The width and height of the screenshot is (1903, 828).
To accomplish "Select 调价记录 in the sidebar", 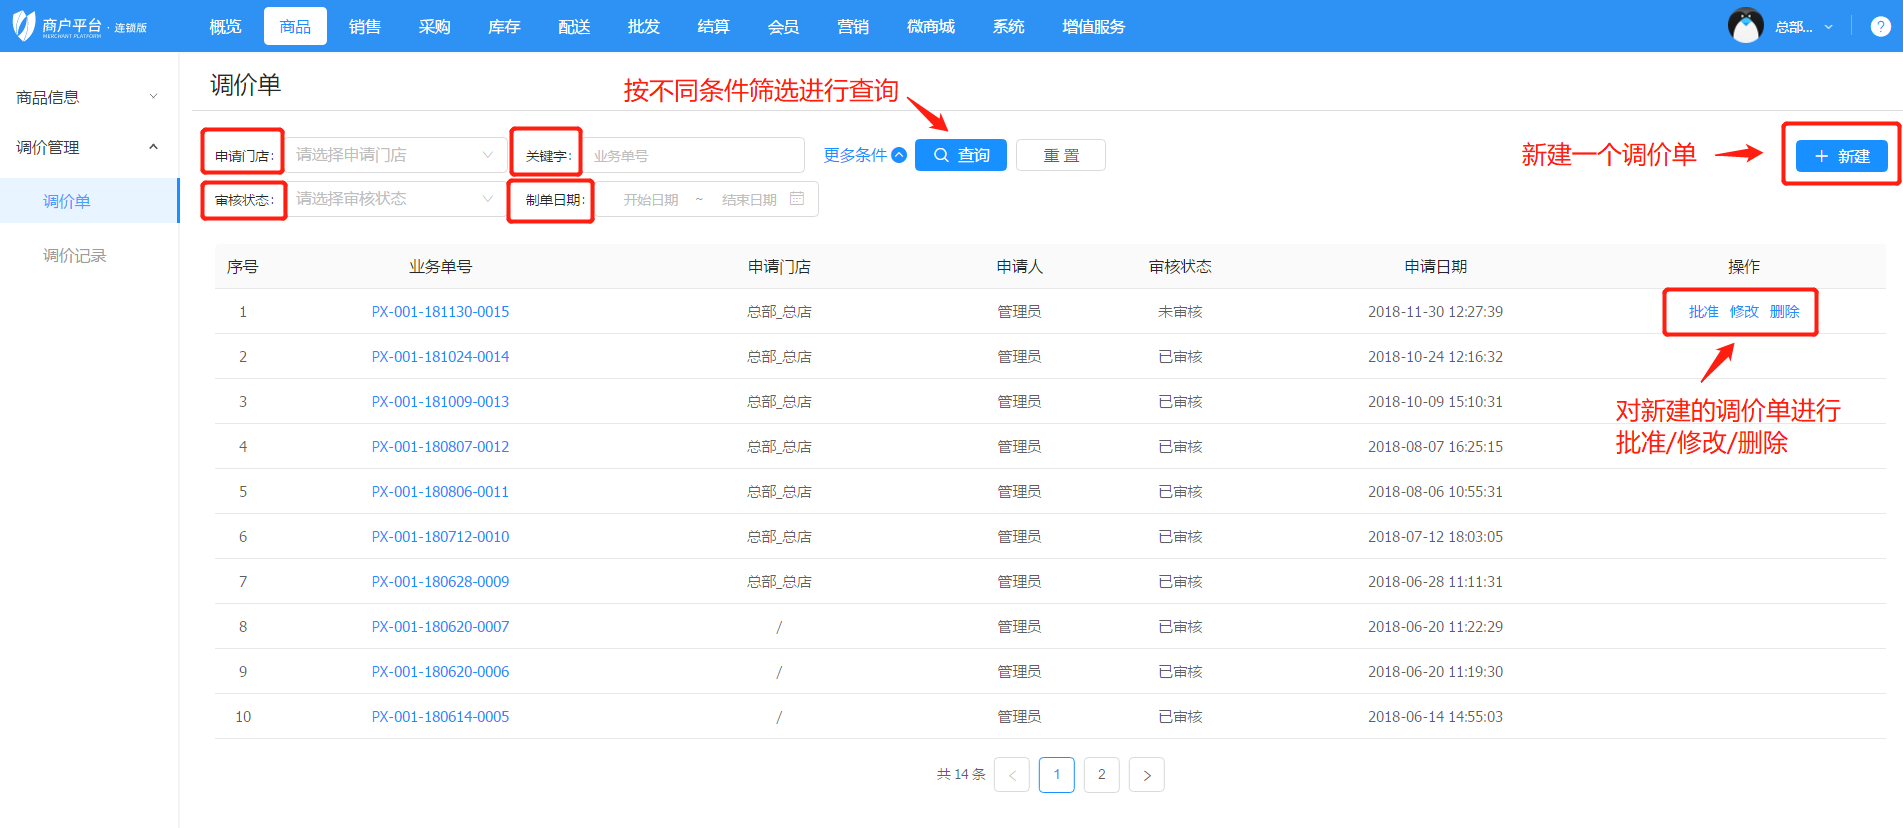I will click(x=74, y=256).
